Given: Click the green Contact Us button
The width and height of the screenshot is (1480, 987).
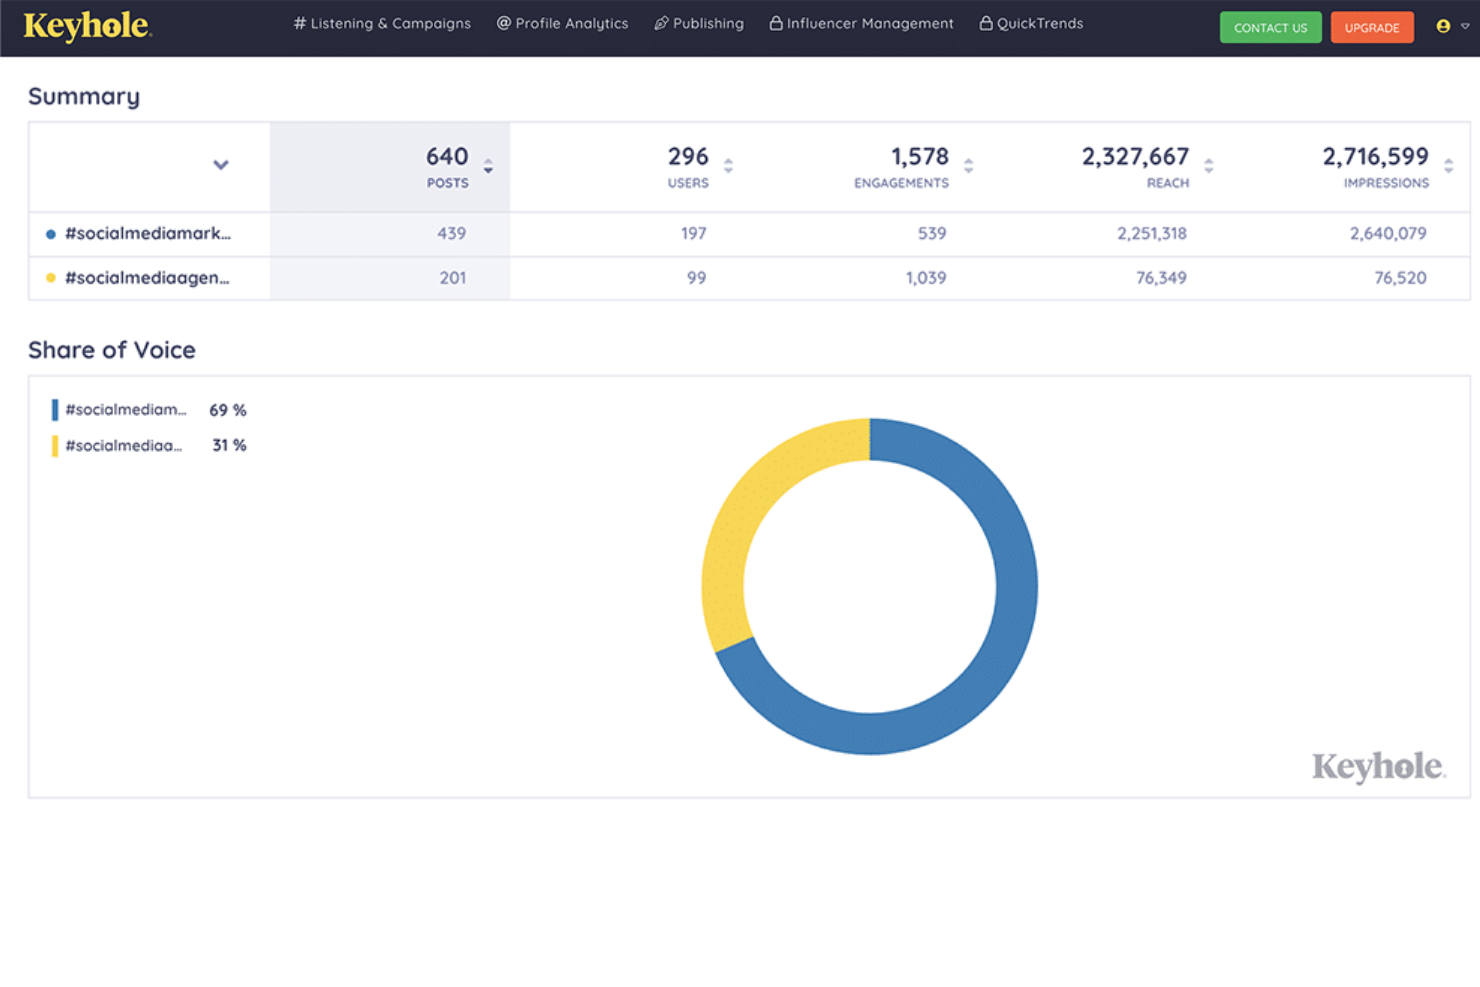Looking at the screenshot, I should point(1270,28).
